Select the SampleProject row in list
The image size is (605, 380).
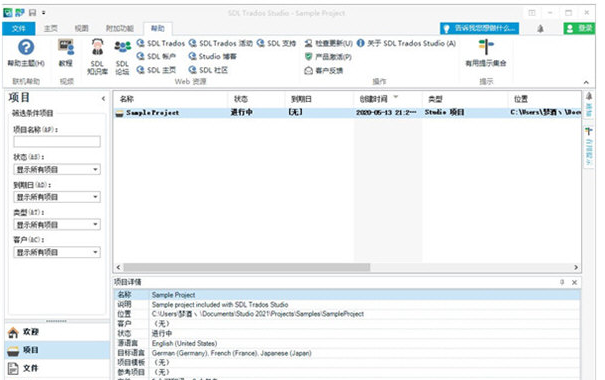tap(347, 113)
